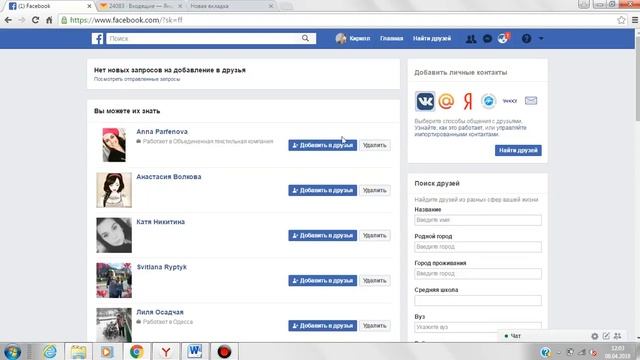Add Лиля Осадчая as friend
Image resolution: width=640 pixels, height=360 pixels.
pos(322,326)
